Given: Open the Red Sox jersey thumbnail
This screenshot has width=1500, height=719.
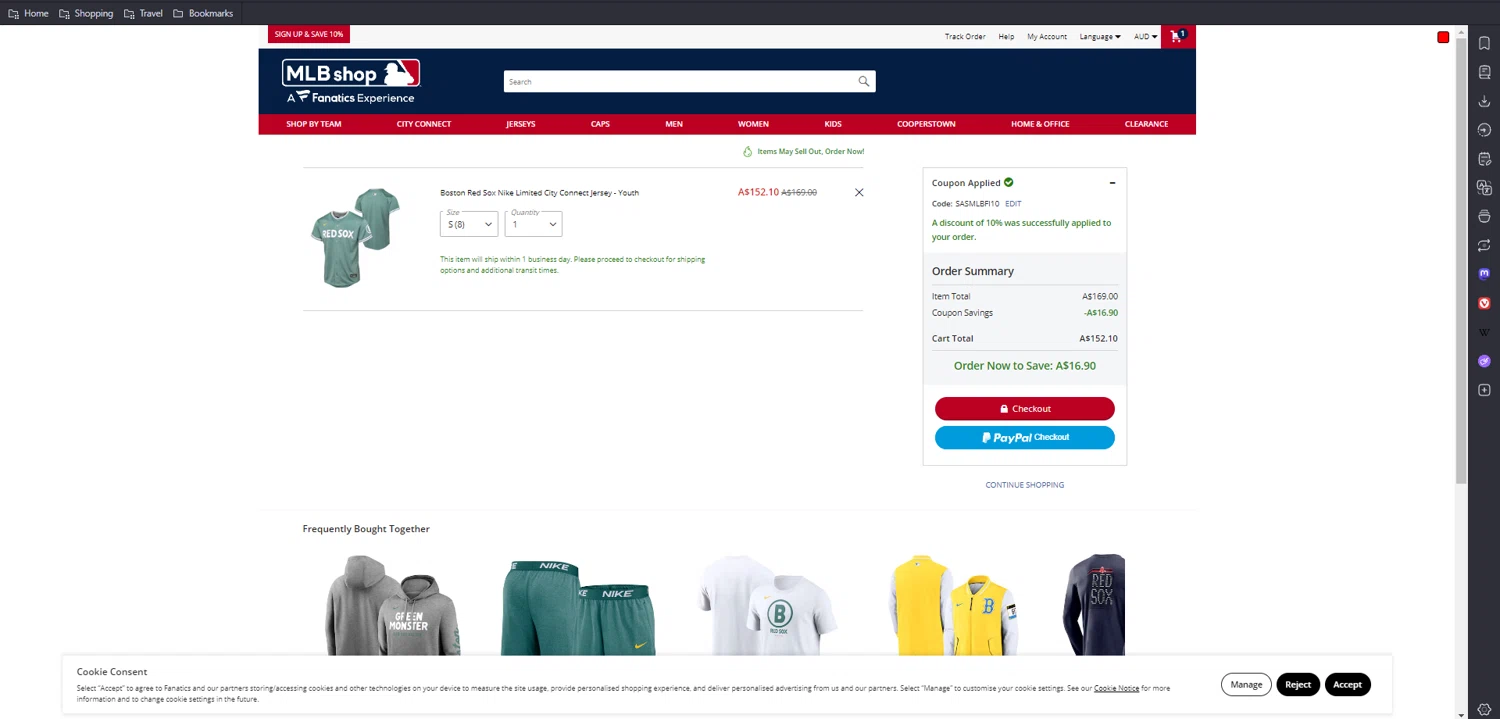Looking at the screenshot, I should (355, 237).
